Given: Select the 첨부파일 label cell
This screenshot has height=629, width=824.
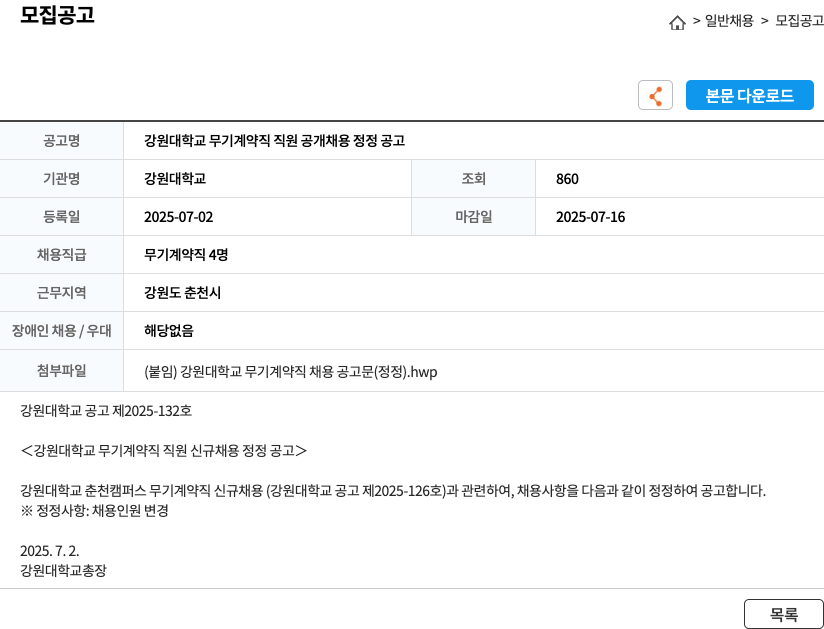Looking at the screenshot, I should [x=61, y=370].
